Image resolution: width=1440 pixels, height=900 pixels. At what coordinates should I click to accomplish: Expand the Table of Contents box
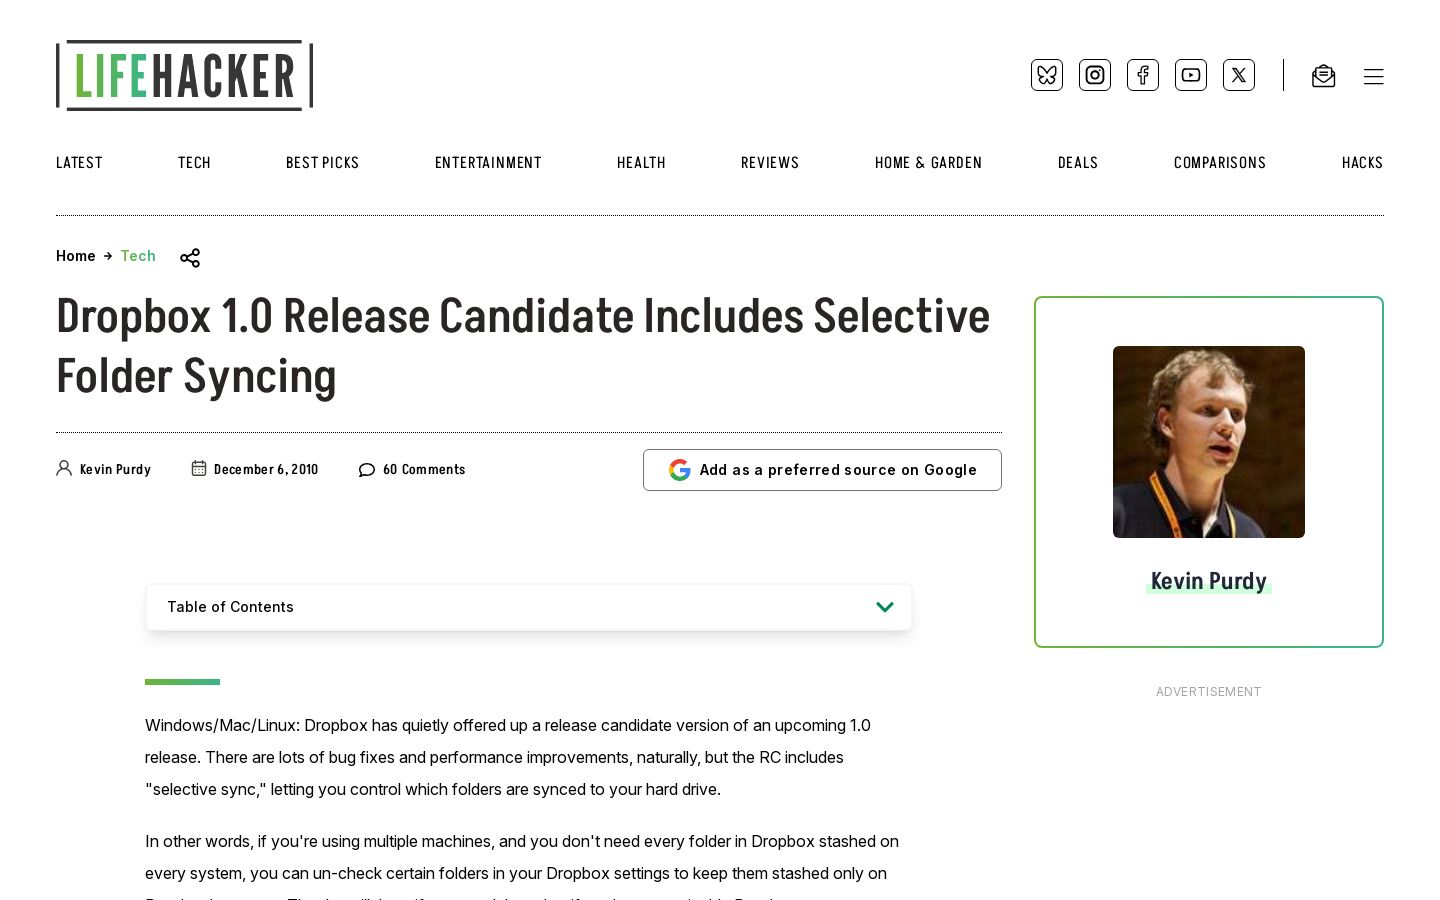pos(529,607)
